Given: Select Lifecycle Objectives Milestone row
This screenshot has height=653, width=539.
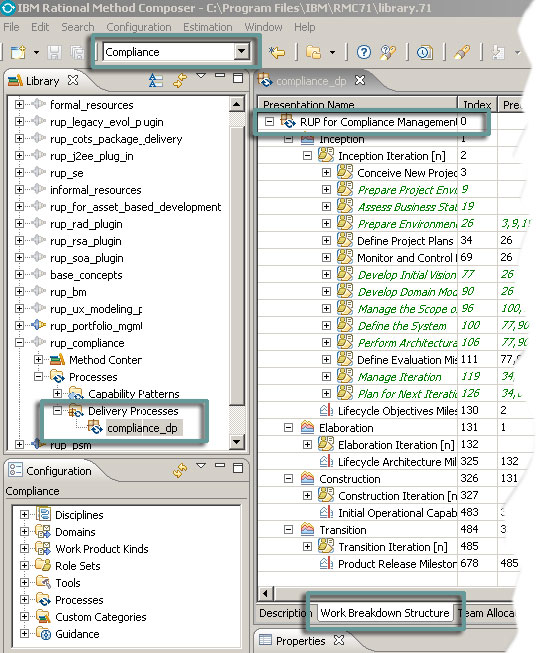Looking at the screenshot, I should (x=397, y=411).
